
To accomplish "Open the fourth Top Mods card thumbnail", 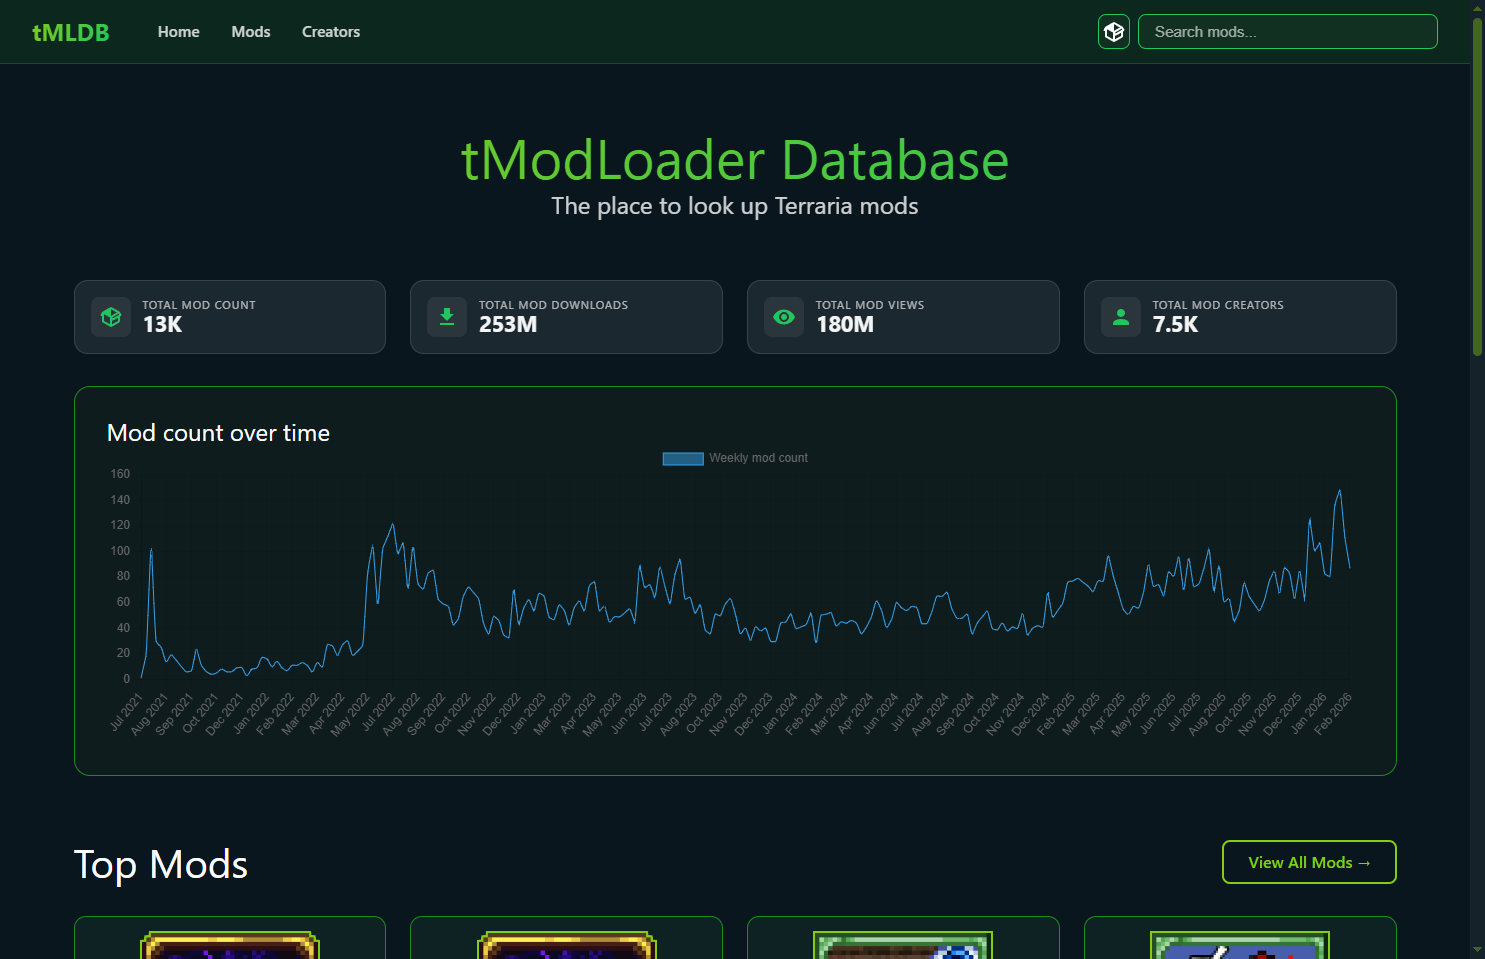I will tap(1240, 944).
